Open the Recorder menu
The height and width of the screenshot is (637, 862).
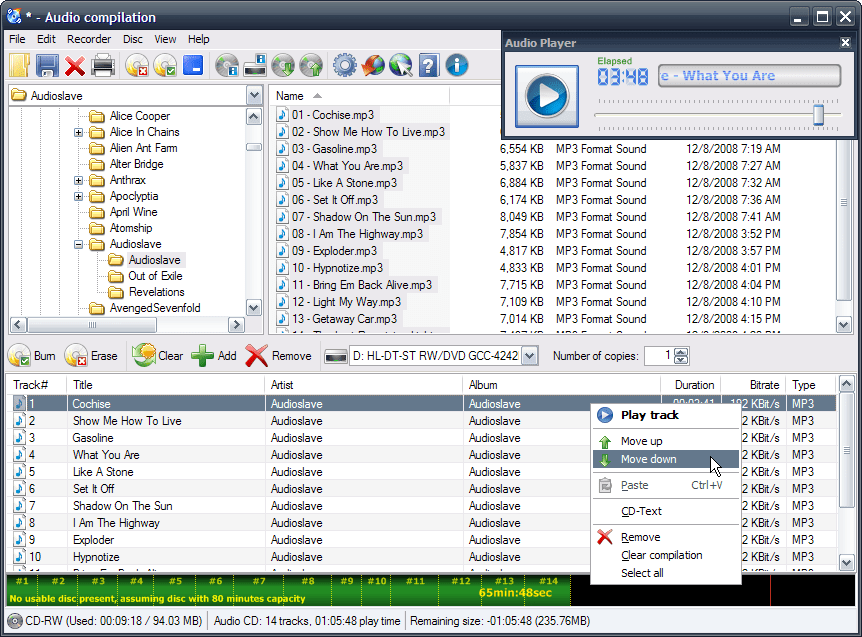coord(89,39)
